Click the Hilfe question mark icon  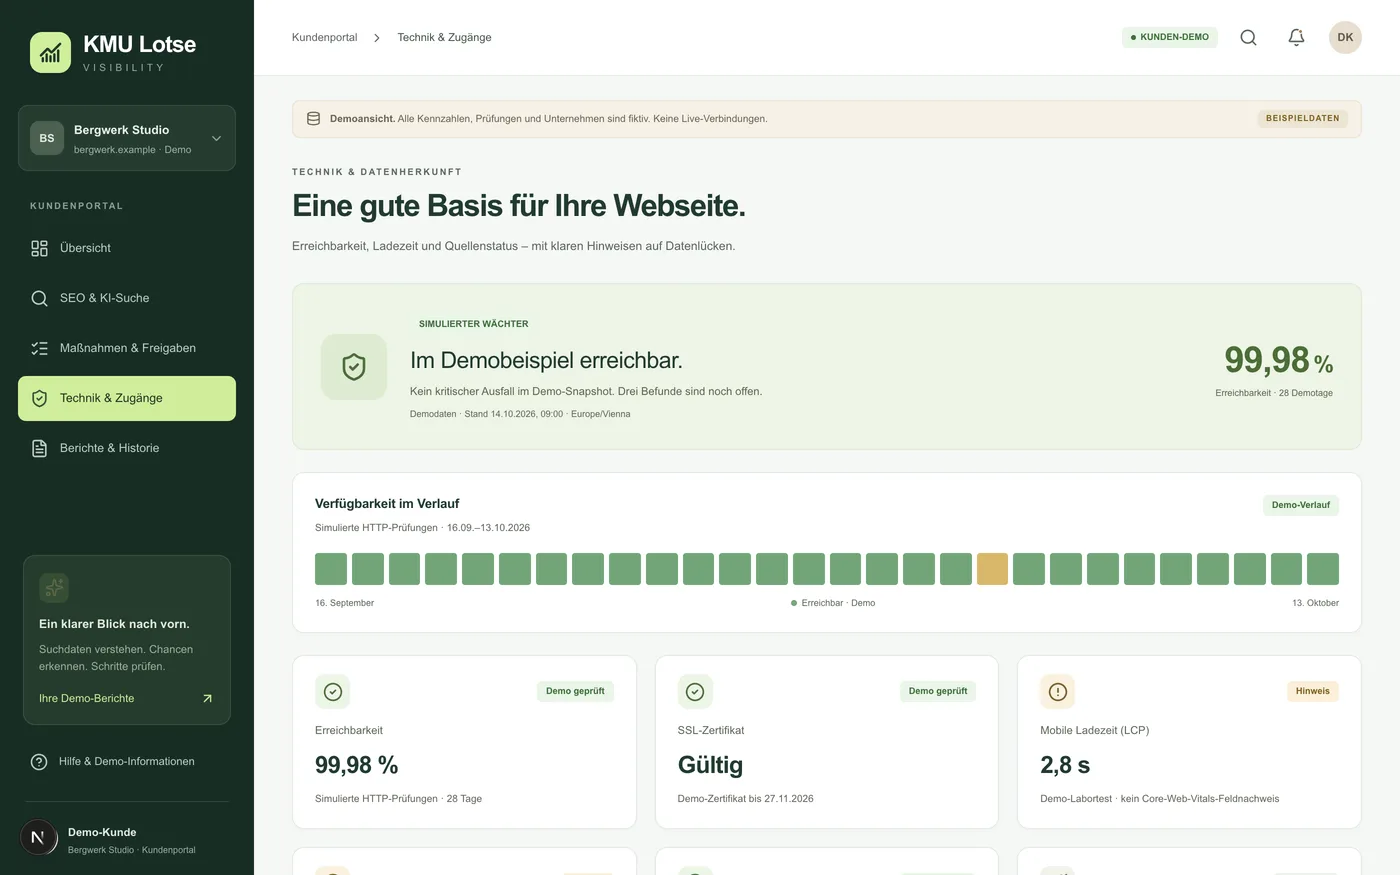coord(39,762)
